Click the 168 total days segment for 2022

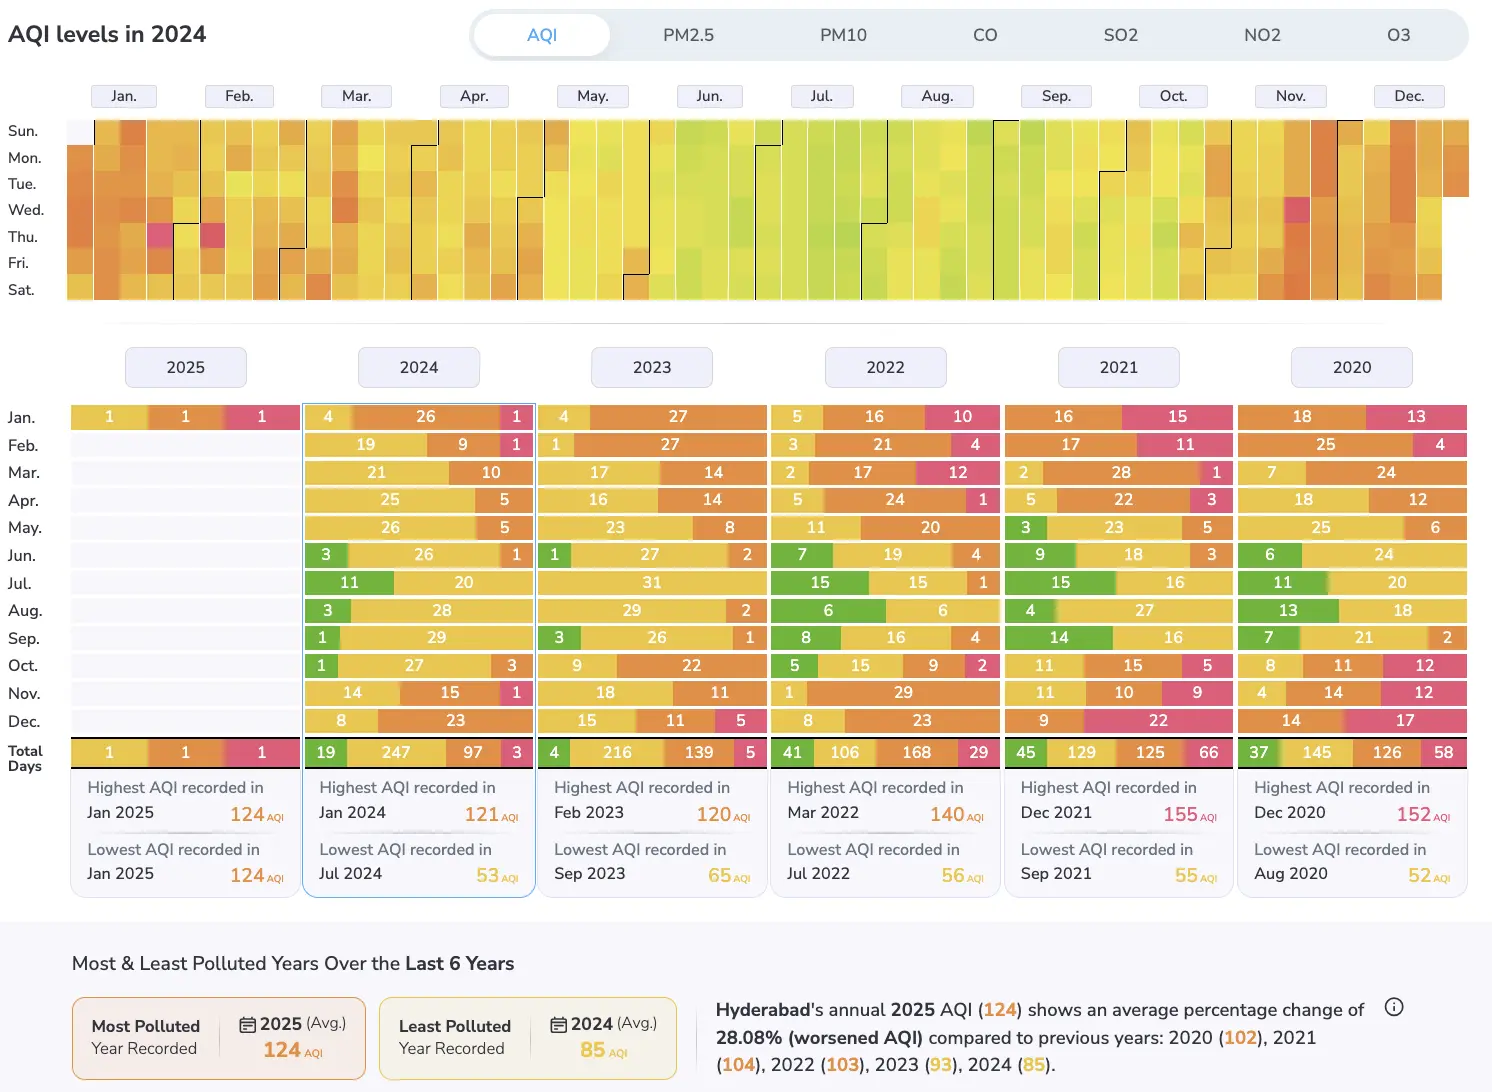click(917, 752)
